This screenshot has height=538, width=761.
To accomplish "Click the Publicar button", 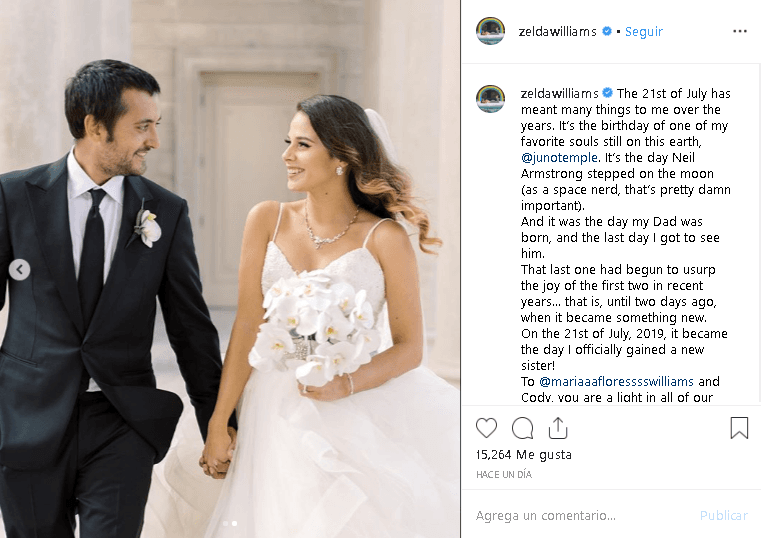I will point(724,515).
